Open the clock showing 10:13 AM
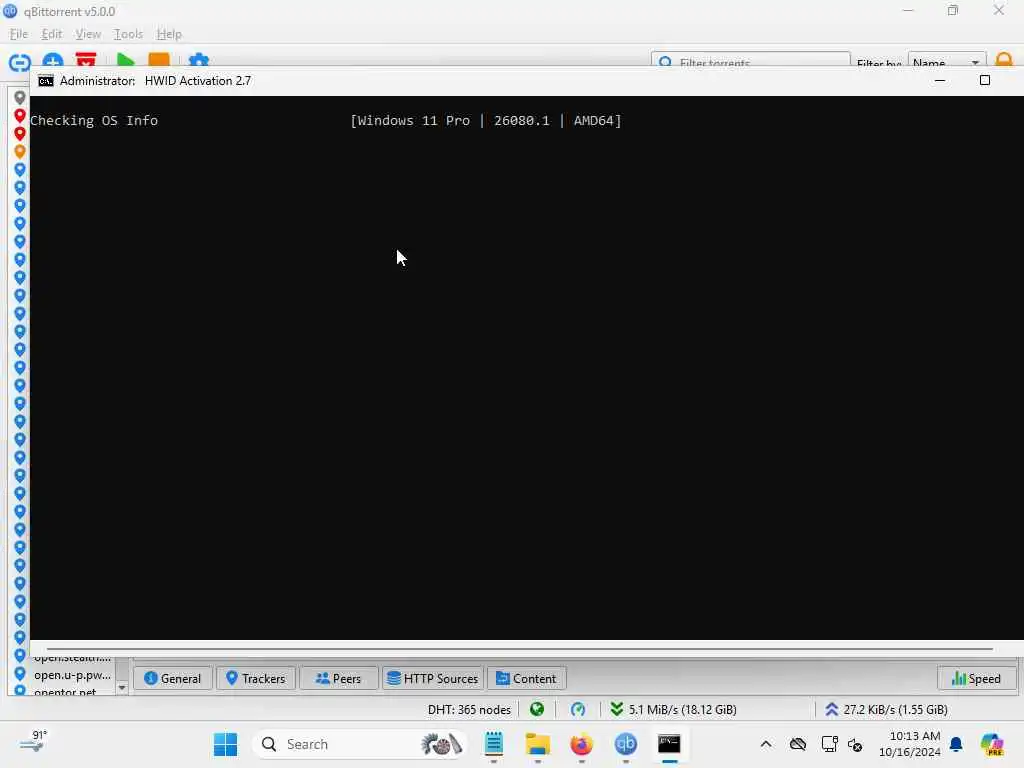The image size is (1024, 768). [x=910, y=744]
